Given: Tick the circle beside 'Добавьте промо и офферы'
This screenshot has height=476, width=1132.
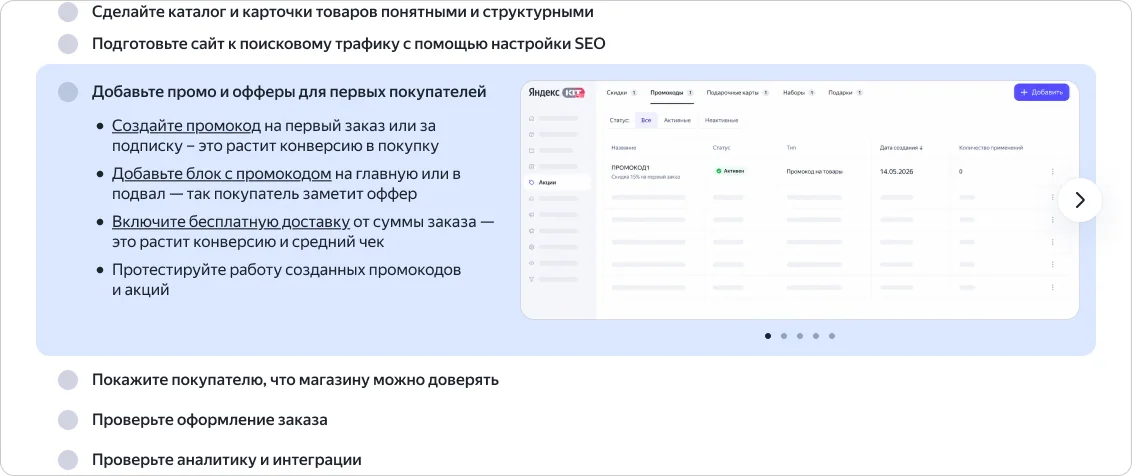Looking at the screenshot, I should [68, 92].
